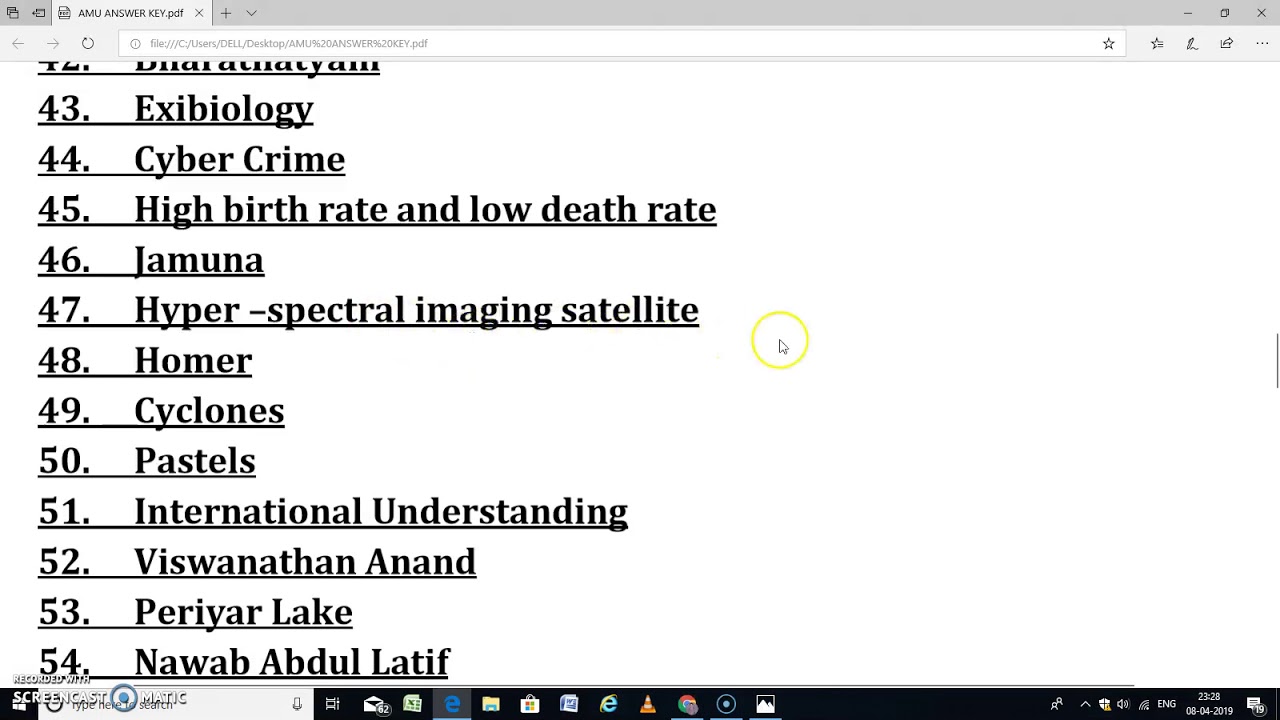Add this page to favorites star
Viewport: 1280px width, 720px height.
point(1108,43)
